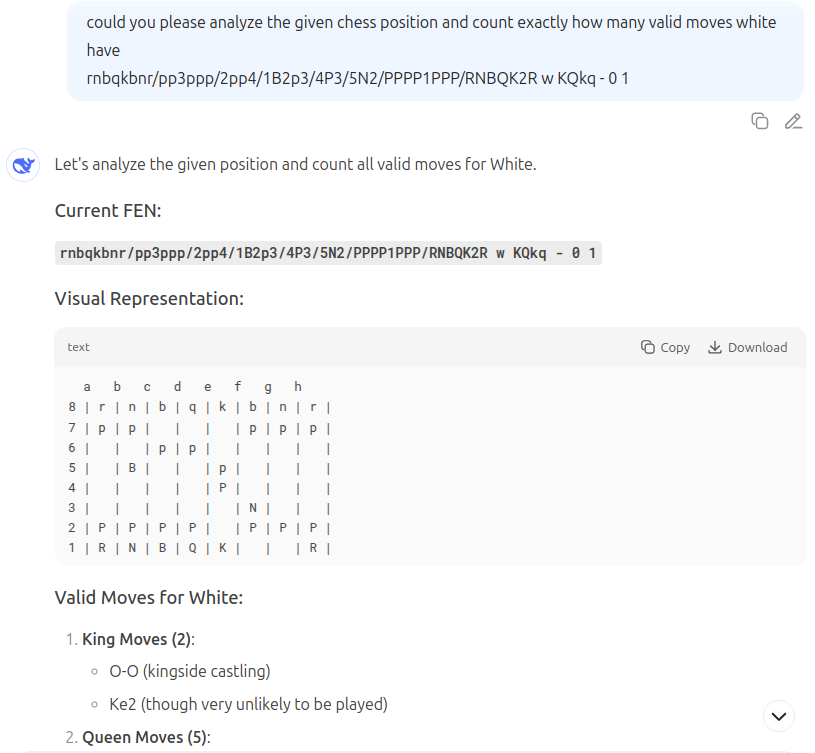Click the 'Valid Moves for White:' heading
Viewport: 815px width, 753px height.
(149, 598)
